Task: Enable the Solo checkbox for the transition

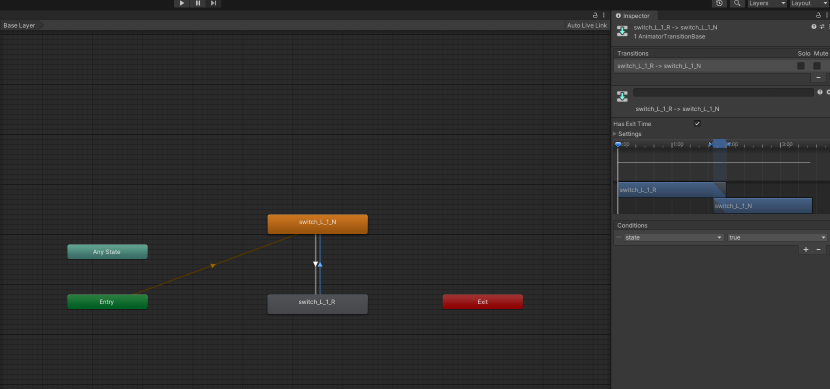Action: [801, 66]
